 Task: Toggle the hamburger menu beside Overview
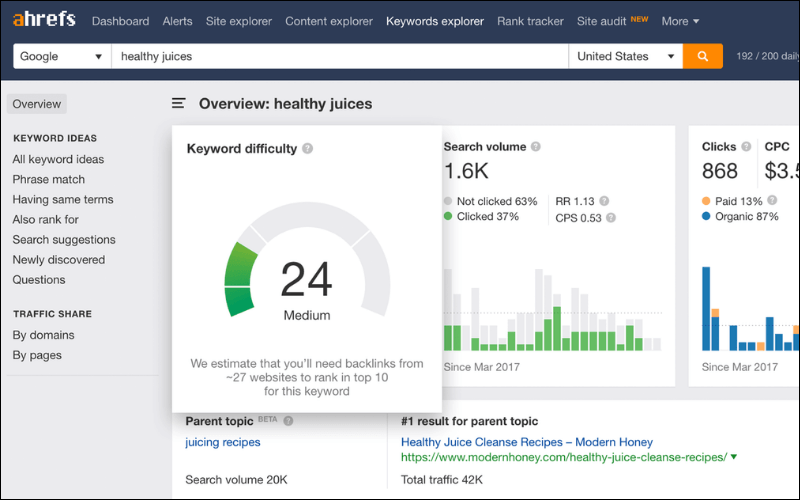tap(179, 103)
